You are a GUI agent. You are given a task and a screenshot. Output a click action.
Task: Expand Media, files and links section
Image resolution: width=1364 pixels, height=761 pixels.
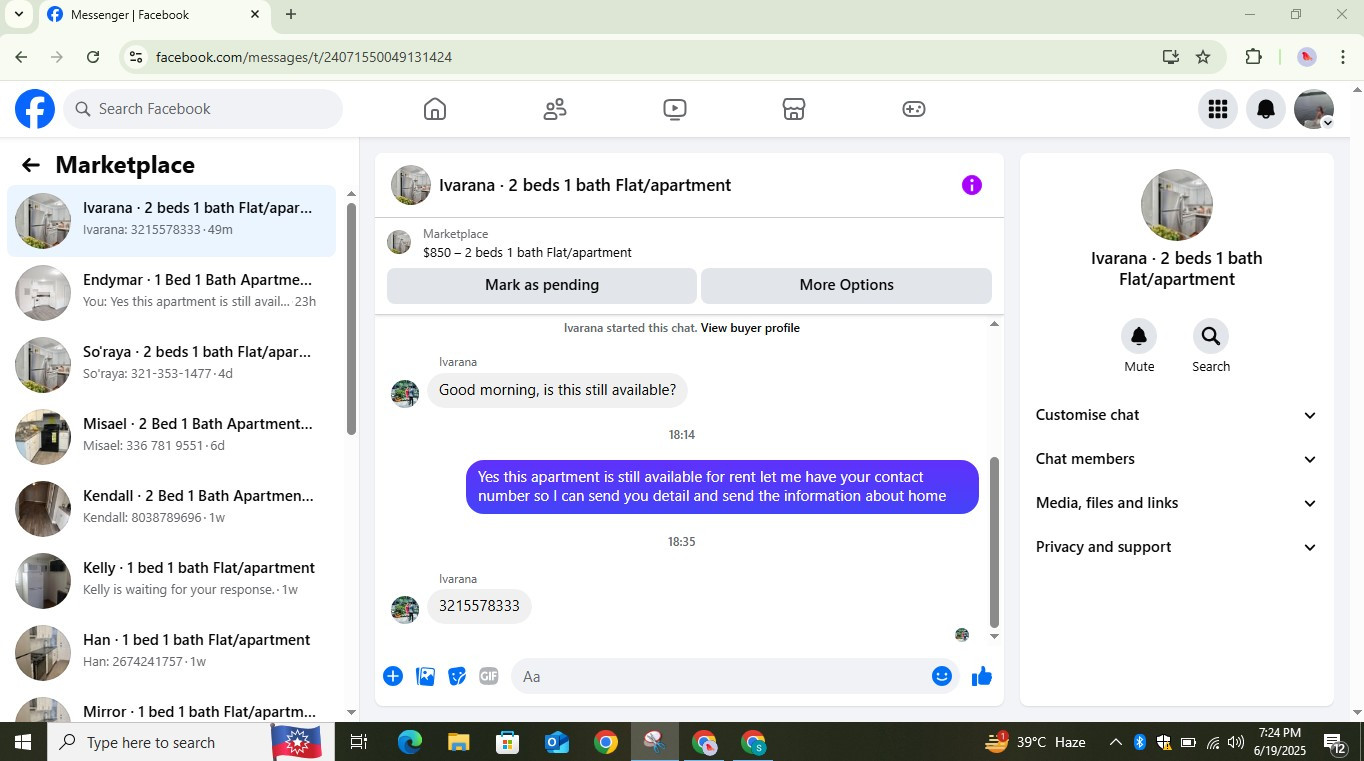click(x=1176, y=503)
